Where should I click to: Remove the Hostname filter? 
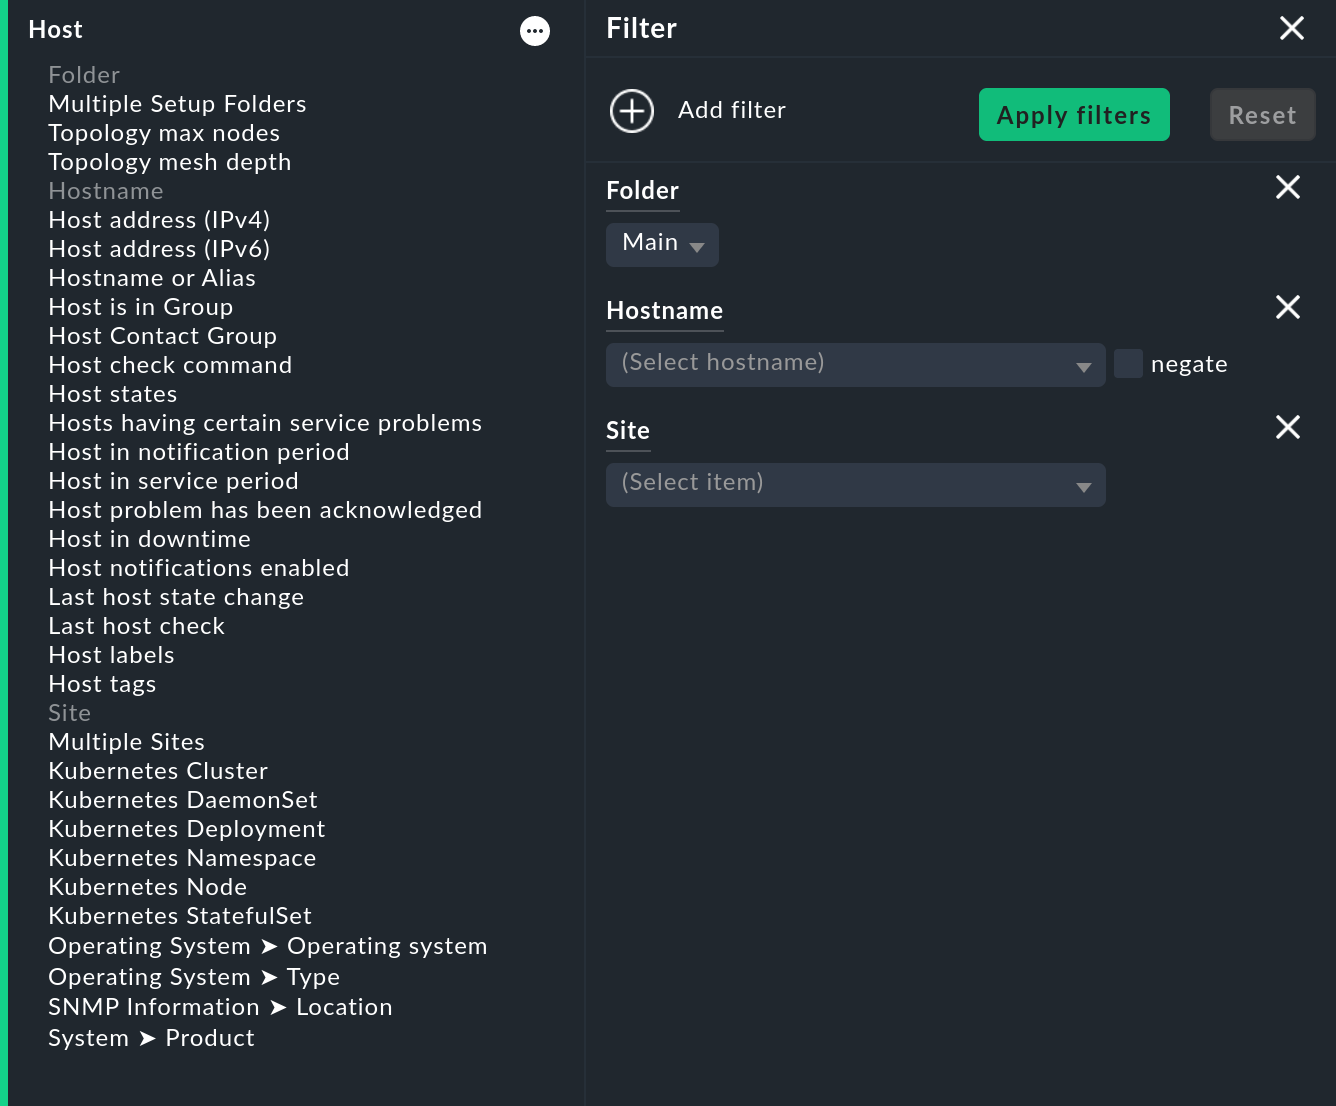point(1288,307)
